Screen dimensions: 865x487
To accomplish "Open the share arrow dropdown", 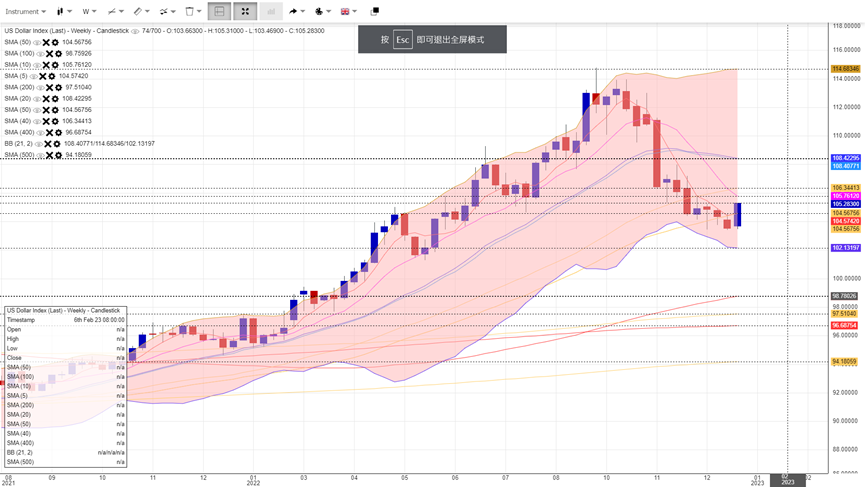I will 296,11.
